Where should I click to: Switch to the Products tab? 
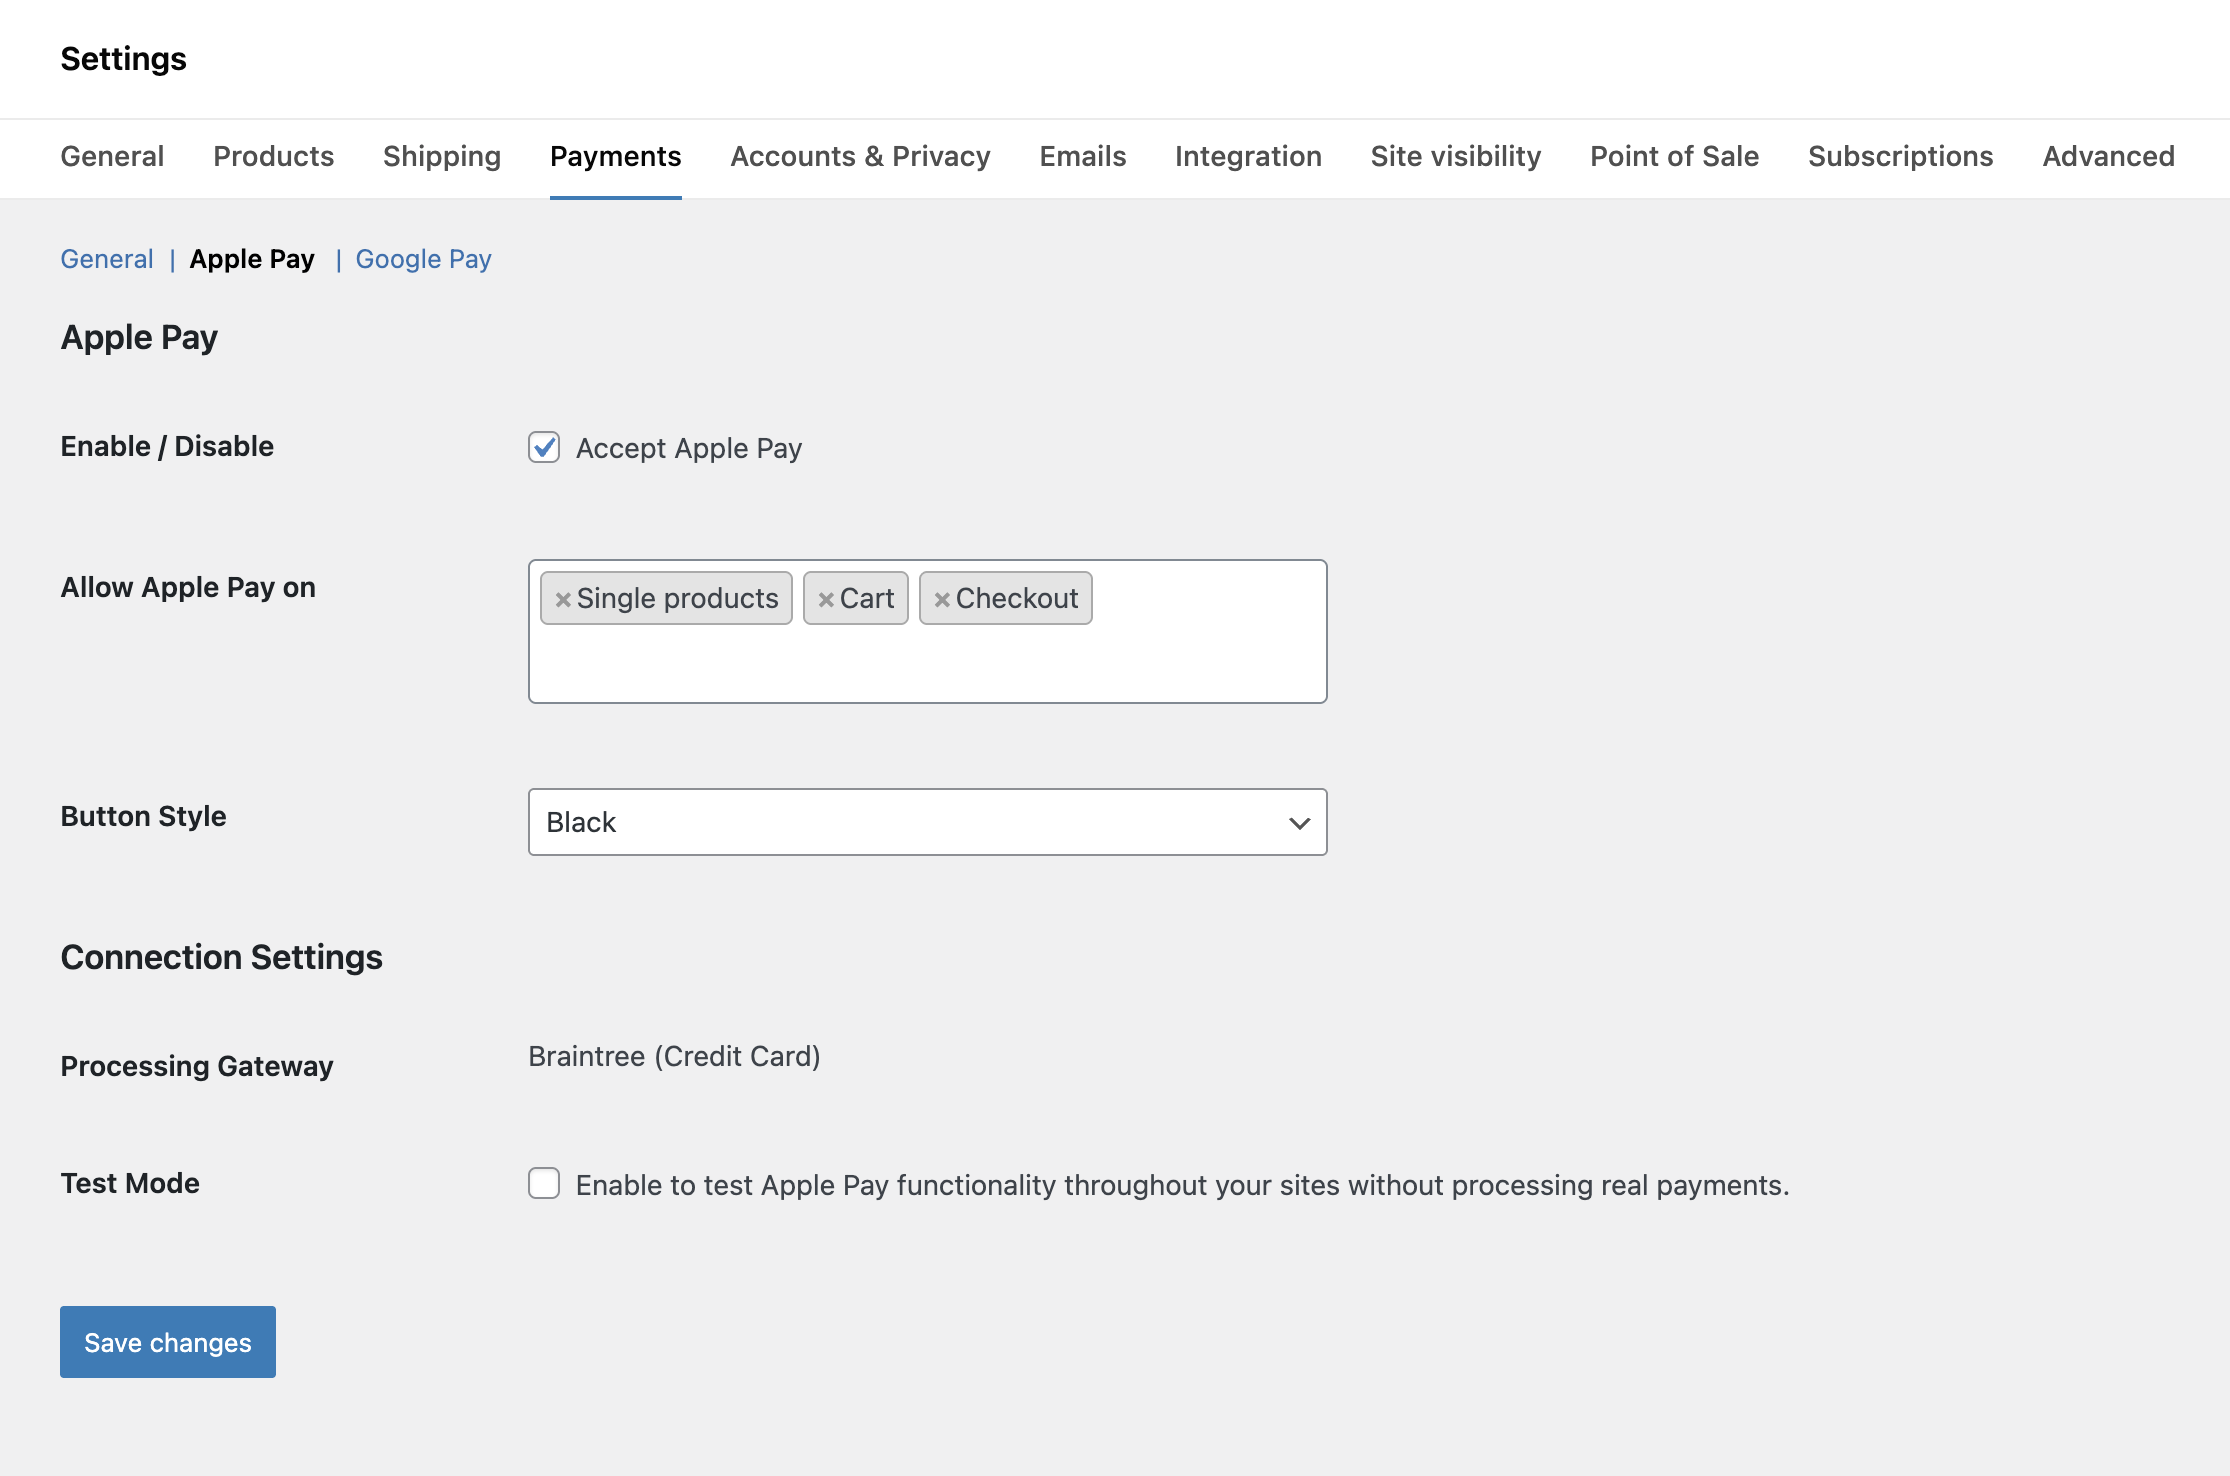[x=273, y=156]
